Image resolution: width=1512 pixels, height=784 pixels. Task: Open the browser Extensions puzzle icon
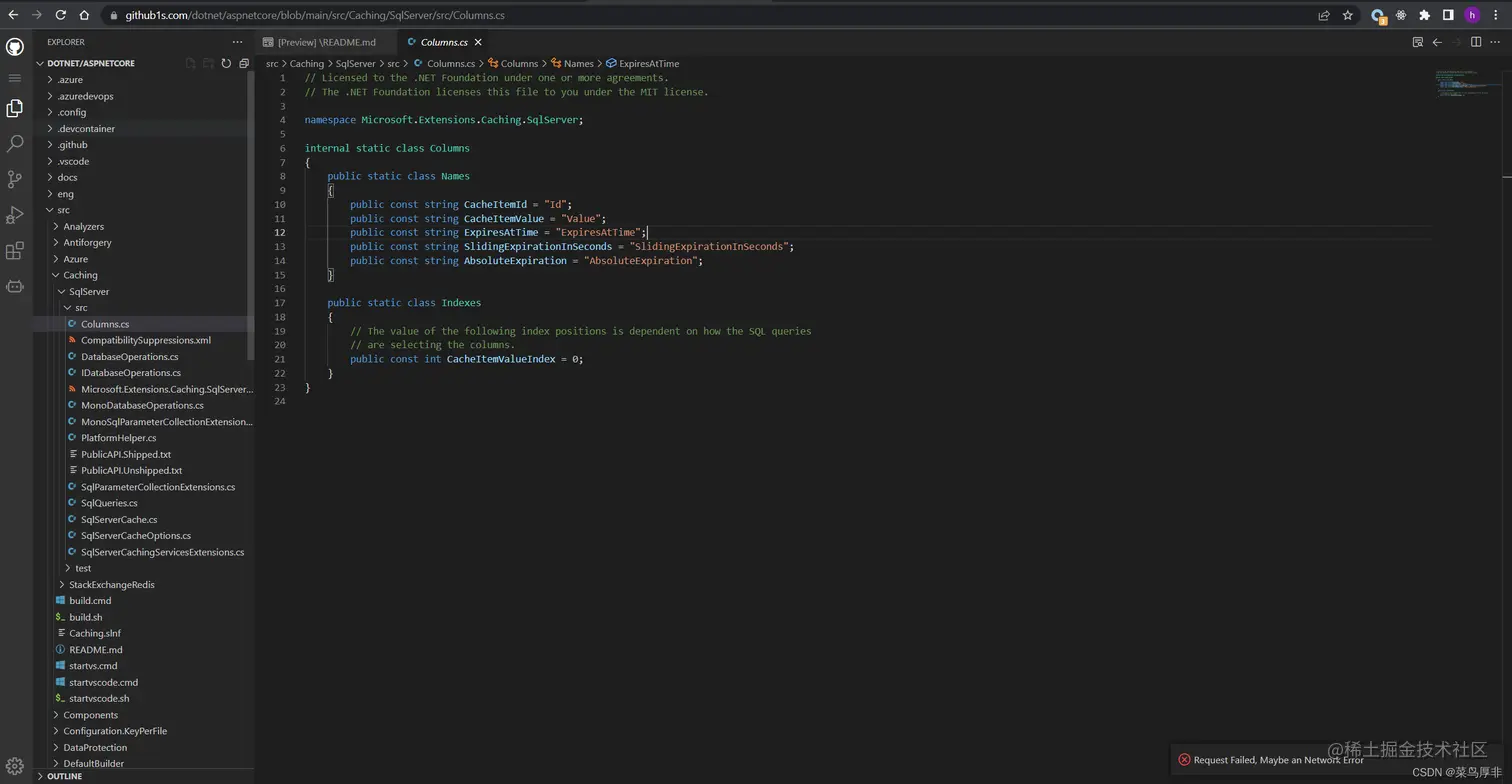[1425, 15]
